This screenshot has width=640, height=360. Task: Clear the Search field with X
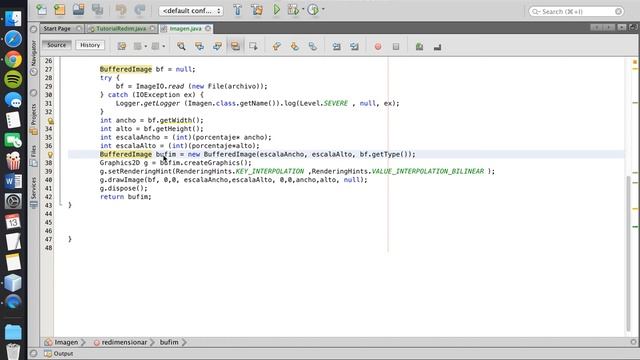tap(618, 11)
